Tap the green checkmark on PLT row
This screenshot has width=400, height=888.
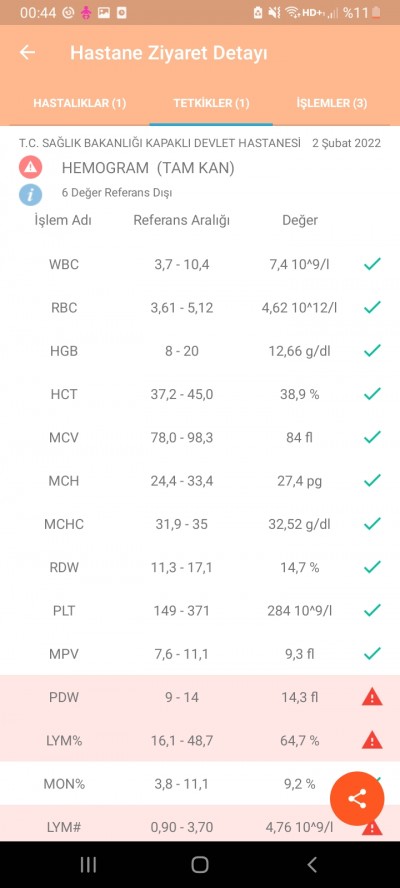pyautogui.click(x=372, y=610)
